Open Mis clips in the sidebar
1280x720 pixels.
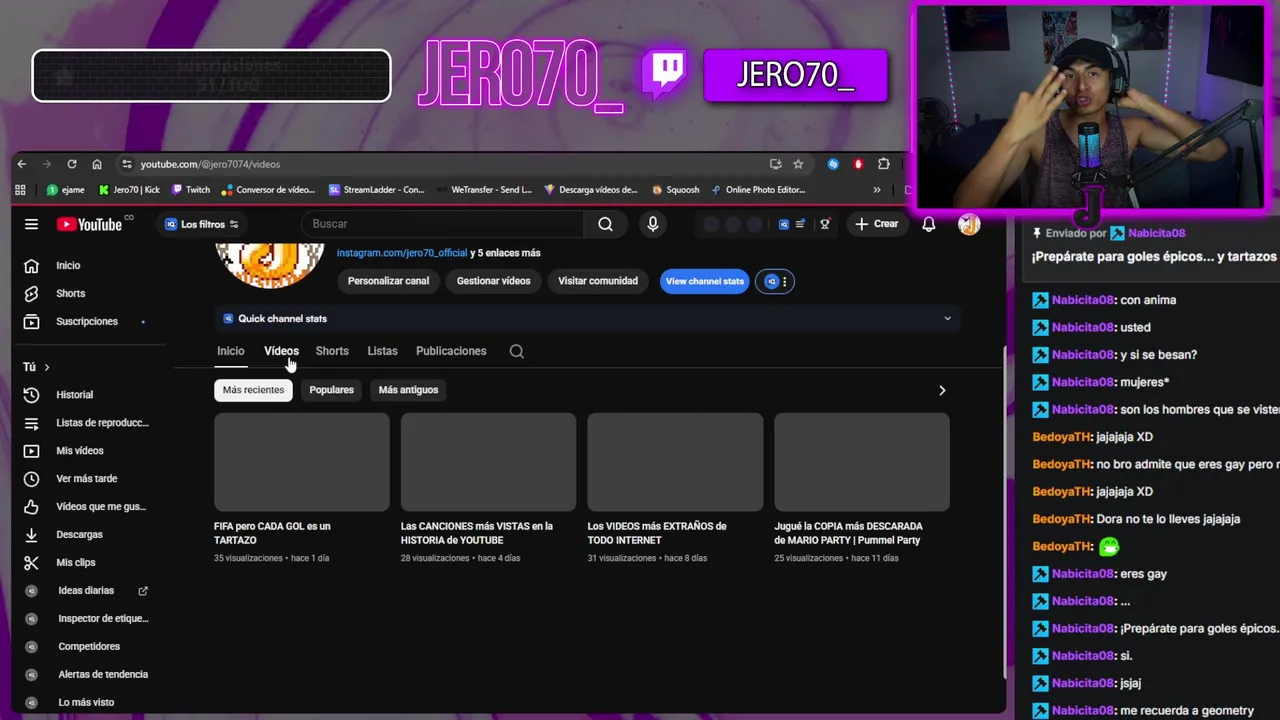(x=76, y=563)
